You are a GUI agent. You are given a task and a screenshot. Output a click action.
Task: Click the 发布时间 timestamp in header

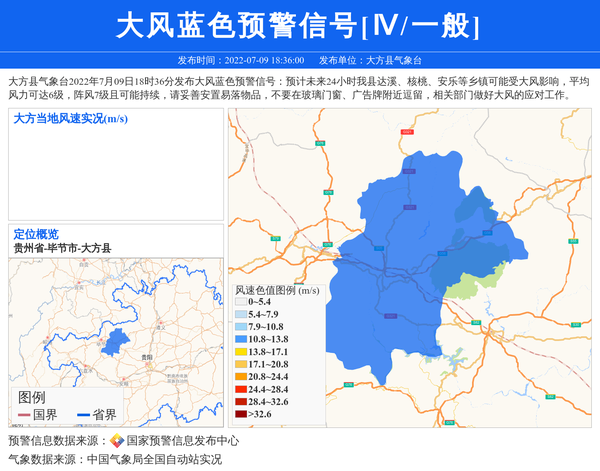[240, 60]
